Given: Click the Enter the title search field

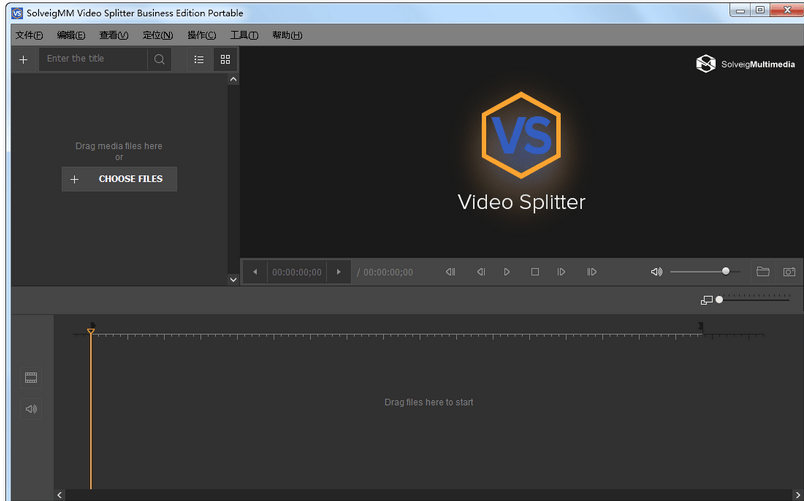Looking at the screenshot, I should [x=94, y=59].
